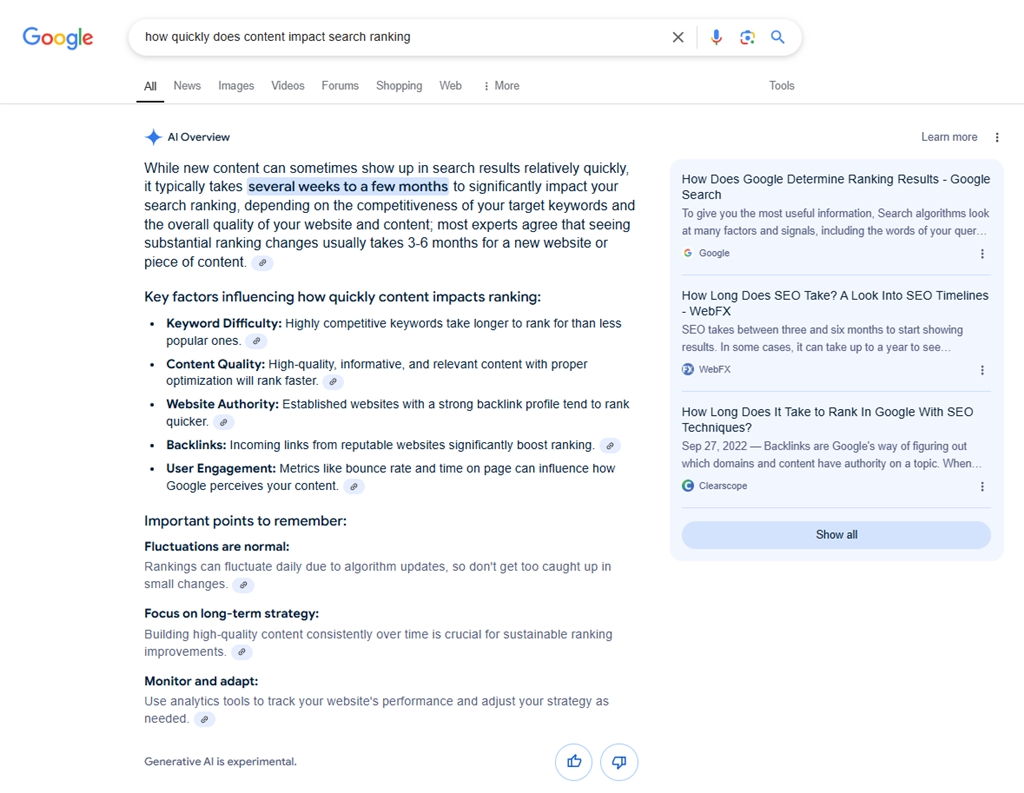Open the three-dot menu for the Google source card
Viewport: 1024px width, 793px height.
pyautogui.click(x=982, y=253)
